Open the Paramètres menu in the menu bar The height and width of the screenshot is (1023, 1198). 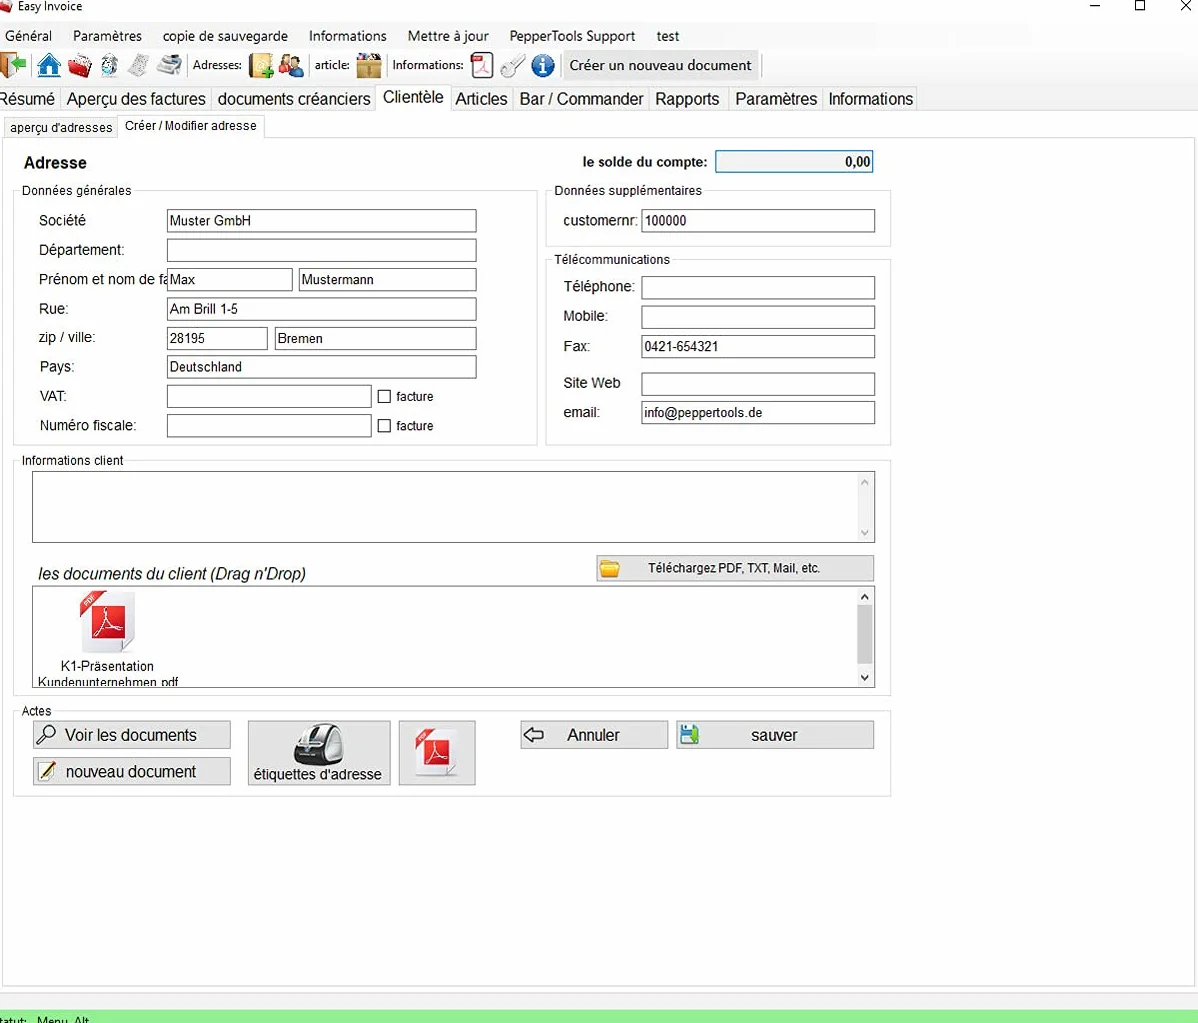click(x=107, y=36)
